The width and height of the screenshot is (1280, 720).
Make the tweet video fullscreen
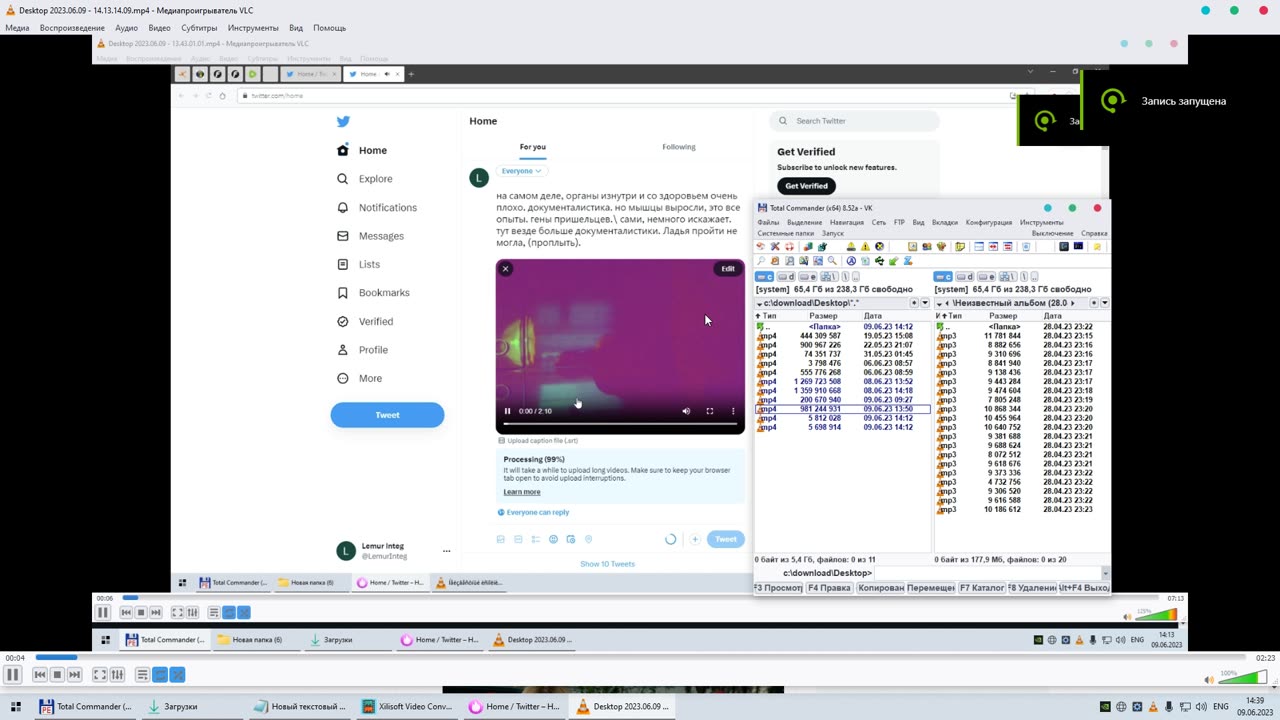(710, 411)
